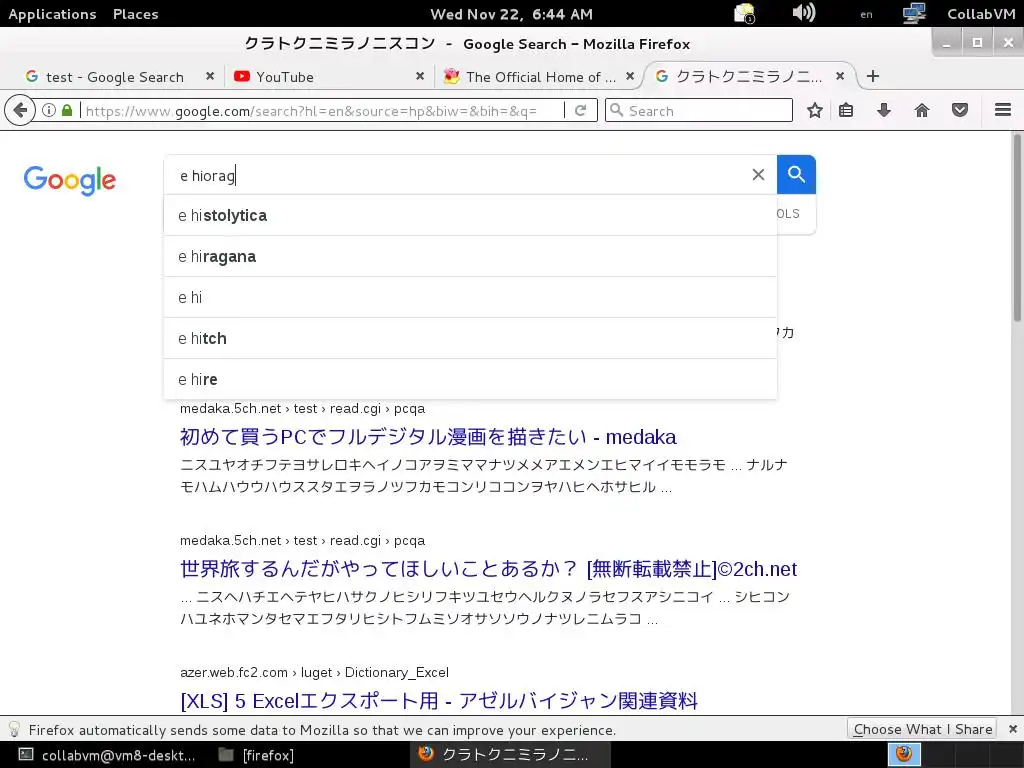
Task: Bookmark this page with the star icon
Action: (814, 110)
